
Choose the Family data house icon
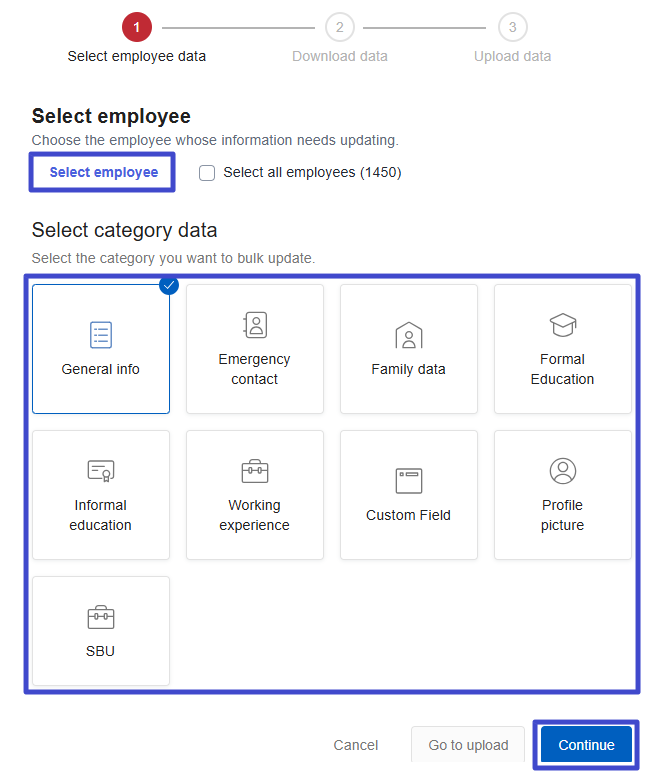pyautogui.click(x=408, y=335)
